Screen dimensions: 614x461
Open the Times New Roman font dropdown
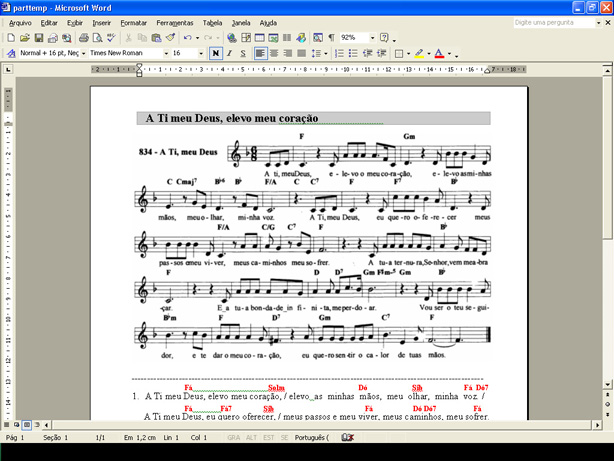click(166, 53)
